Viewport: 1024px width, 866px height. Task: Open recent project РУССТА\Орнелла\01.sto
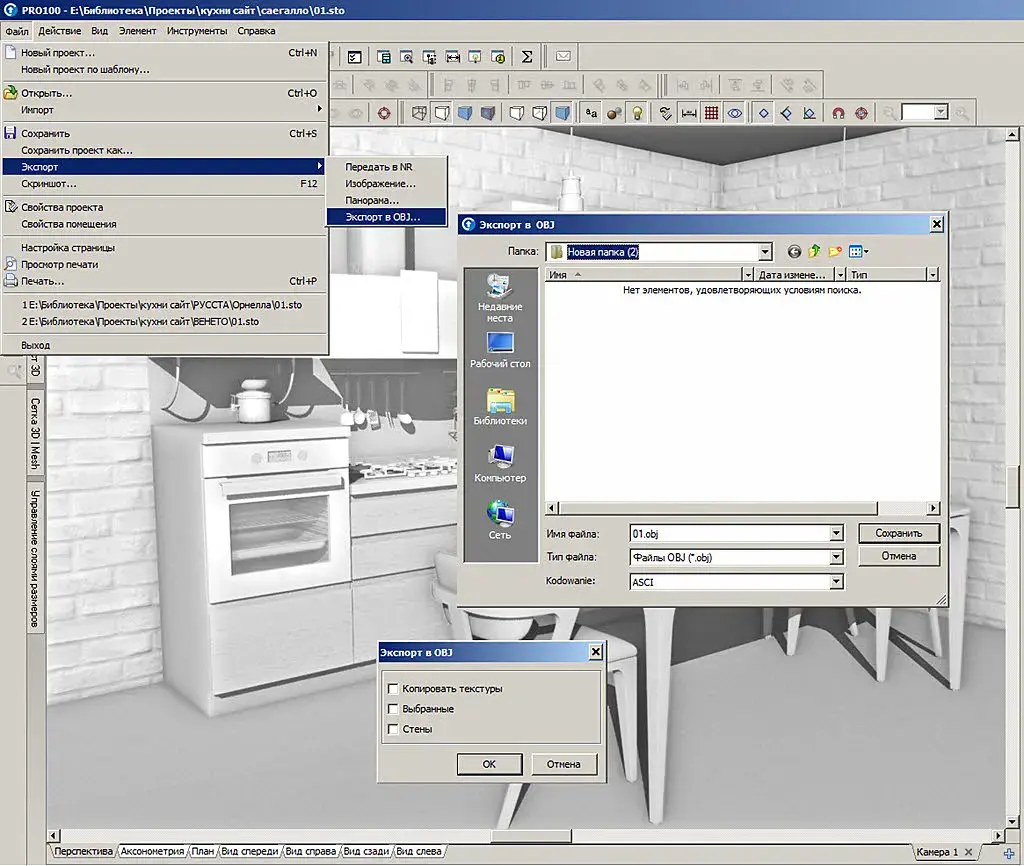[x=163, y=305]
